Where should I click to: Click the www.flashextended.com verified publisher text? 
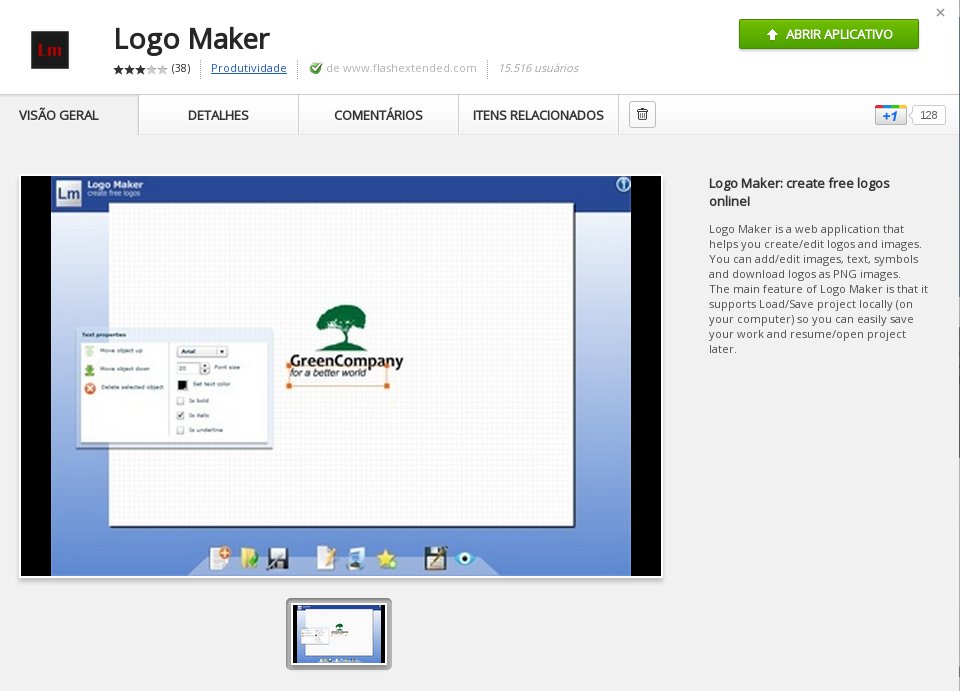pos(401,68)
